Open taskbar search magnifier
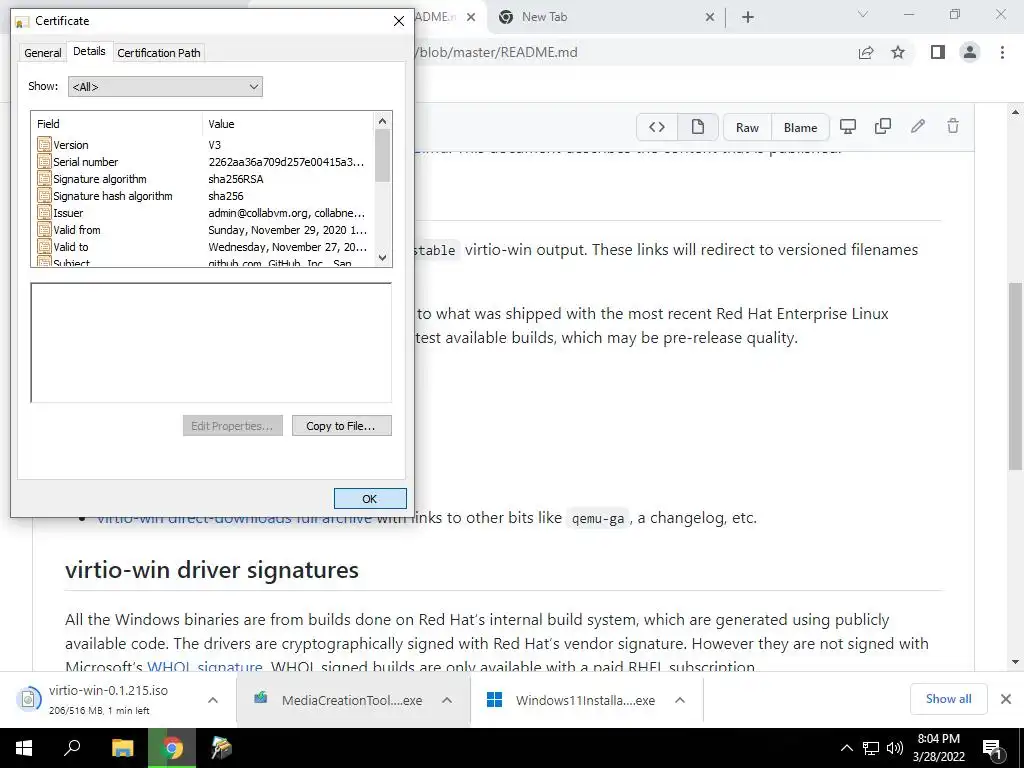Viewport: 1024px width, 768px height. (x=72, y=748)
